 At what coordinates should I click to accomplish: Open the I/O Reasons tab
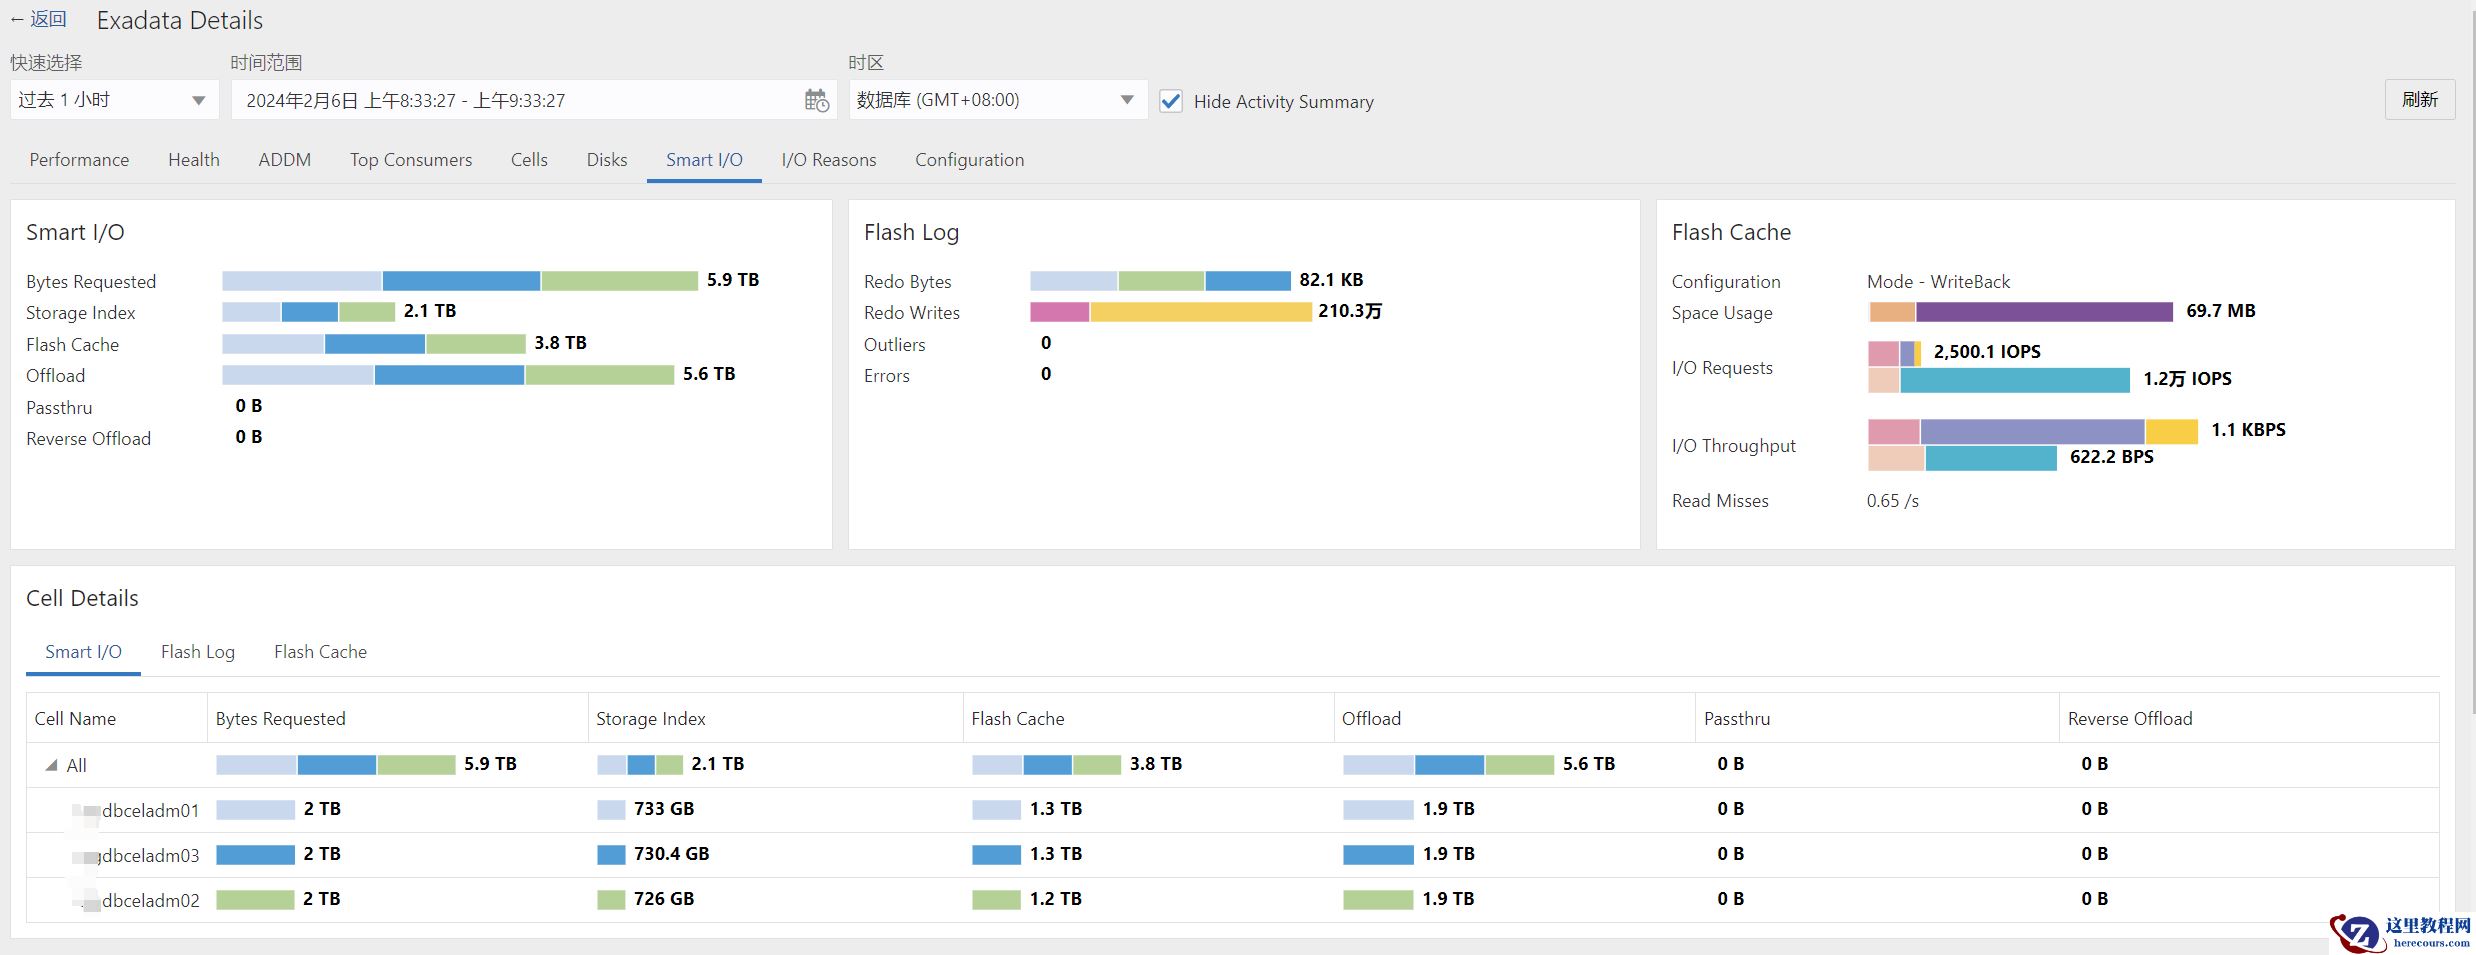(828, 160)
